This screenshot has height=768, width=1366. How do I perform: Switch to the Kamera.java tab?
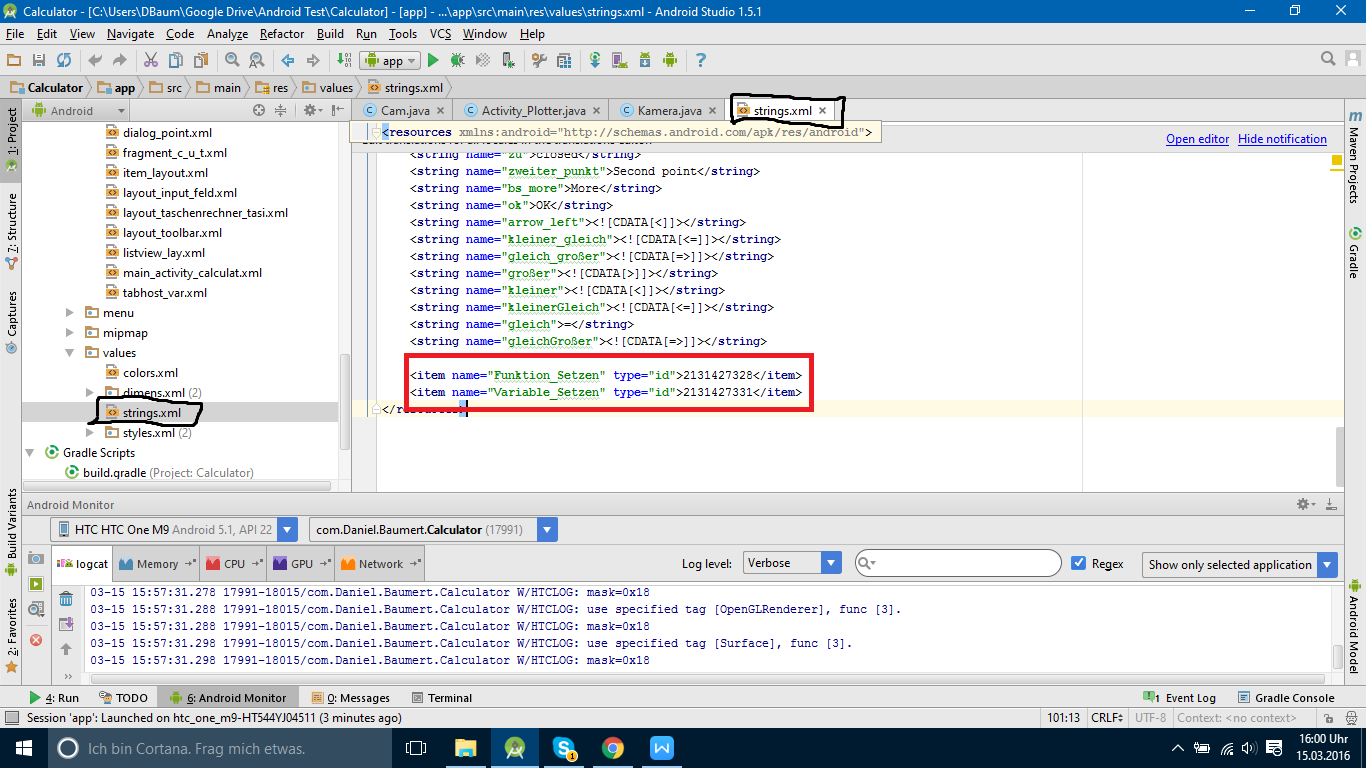(669, 111)
